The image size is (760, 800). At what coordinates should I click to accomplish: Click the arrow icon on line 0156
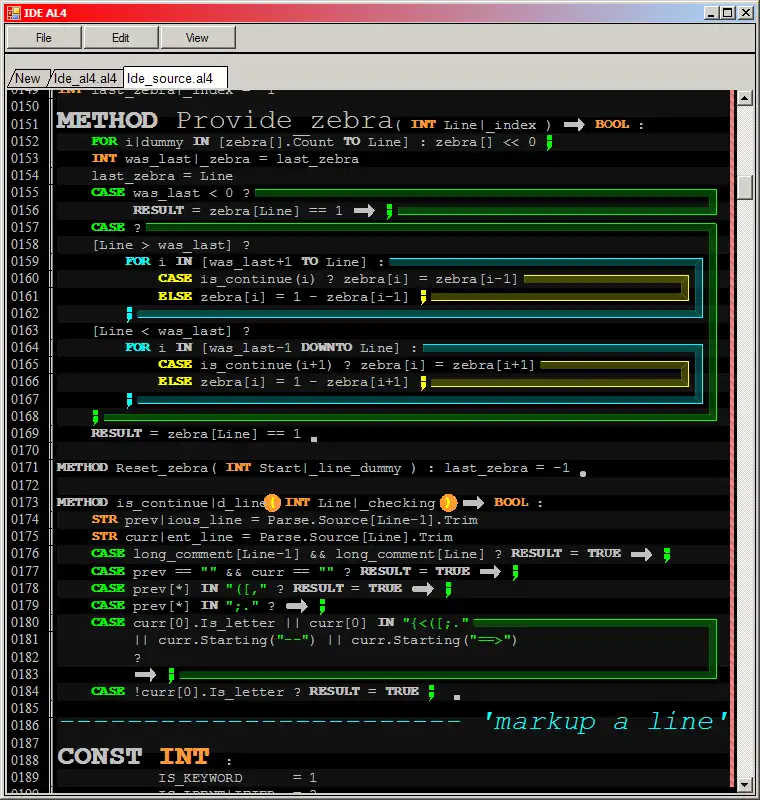(363, 211)
